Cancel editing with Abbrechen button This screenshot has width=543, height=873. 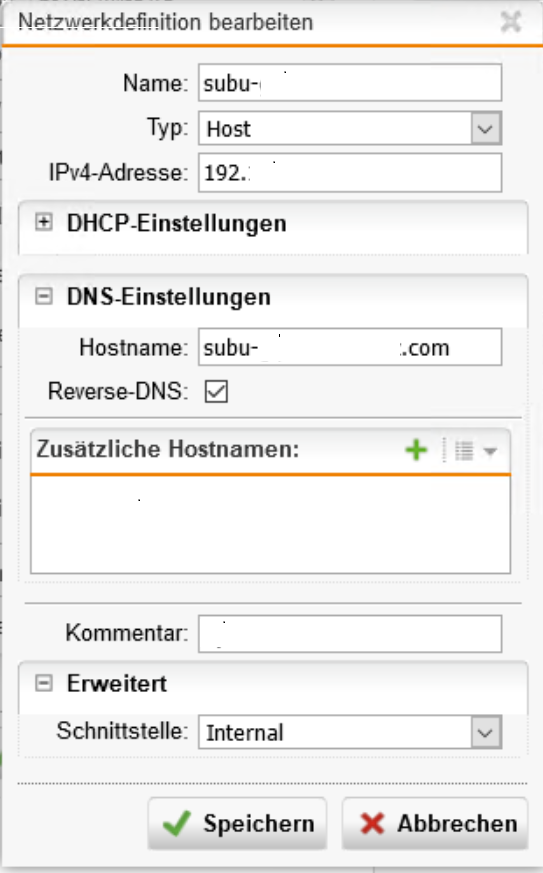pyautogui.click(x=435, y=823)
